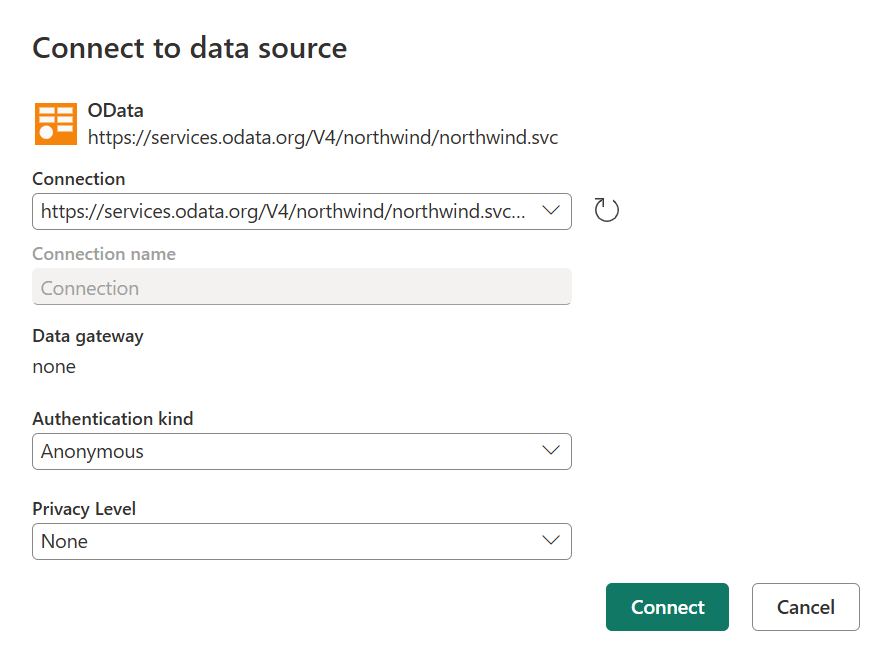
Task: Click the OData title text
Action: tap(115, 110)
